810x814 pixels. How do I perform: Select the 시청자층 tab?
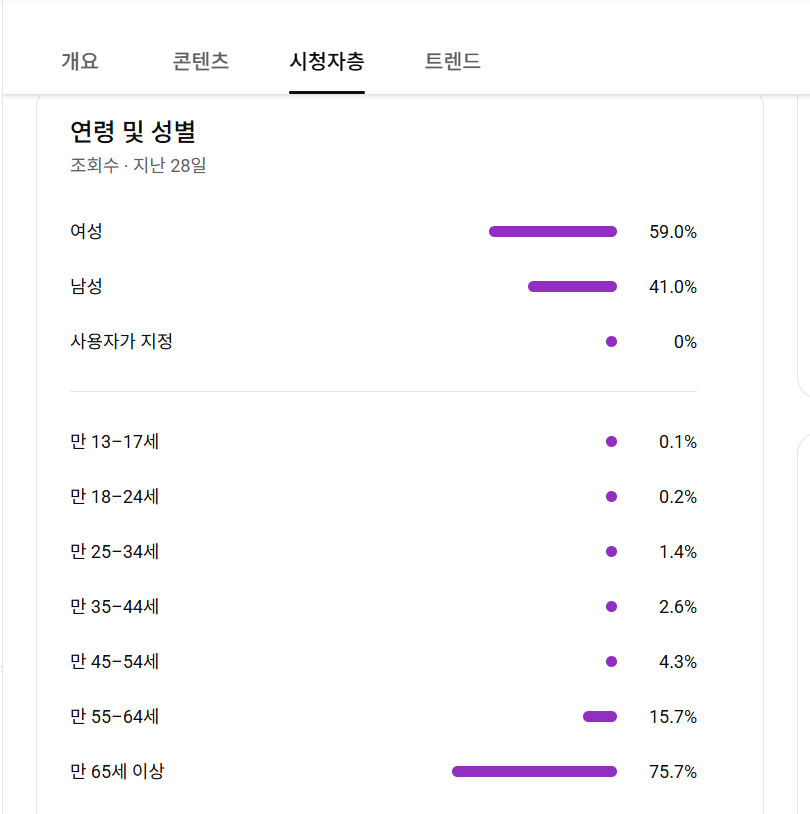click(327, 61)
